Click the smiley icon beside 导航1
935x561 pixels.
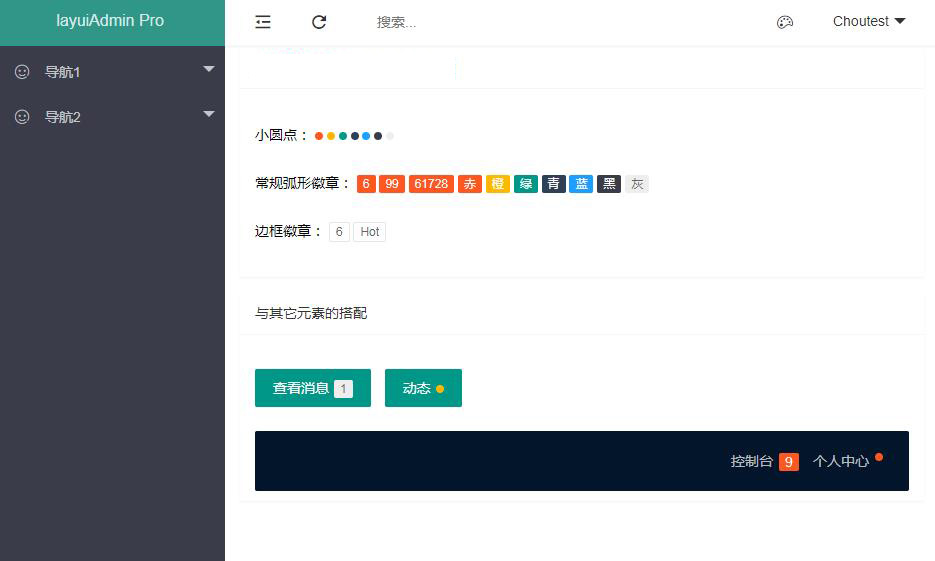(x=22, y=72)
